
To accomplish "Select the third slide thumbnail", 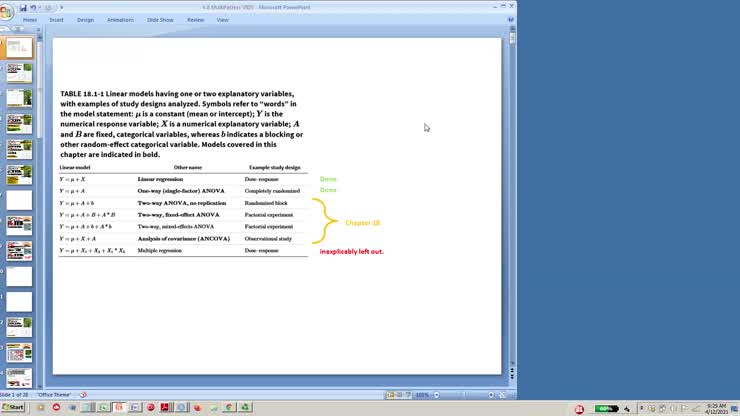I will click(19, 98).
